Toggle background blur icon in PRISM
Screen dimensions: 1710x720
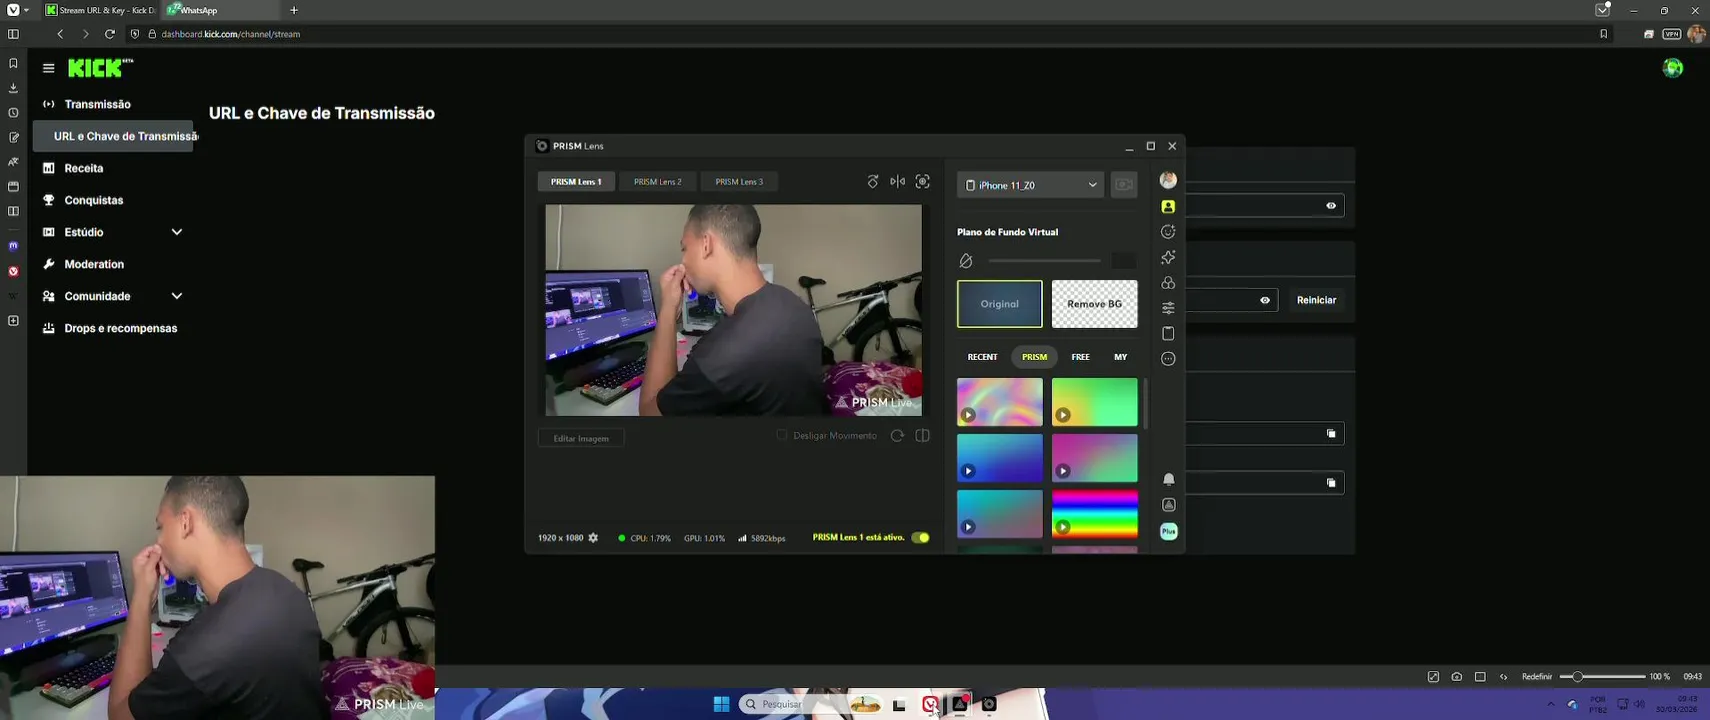point(966,261)
